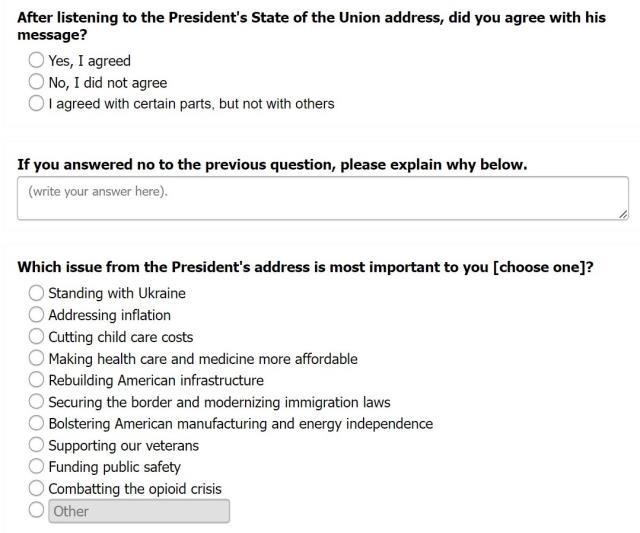Click the "Addressing inflation" label text
The image size is (640, 533).
click(110, 315)
